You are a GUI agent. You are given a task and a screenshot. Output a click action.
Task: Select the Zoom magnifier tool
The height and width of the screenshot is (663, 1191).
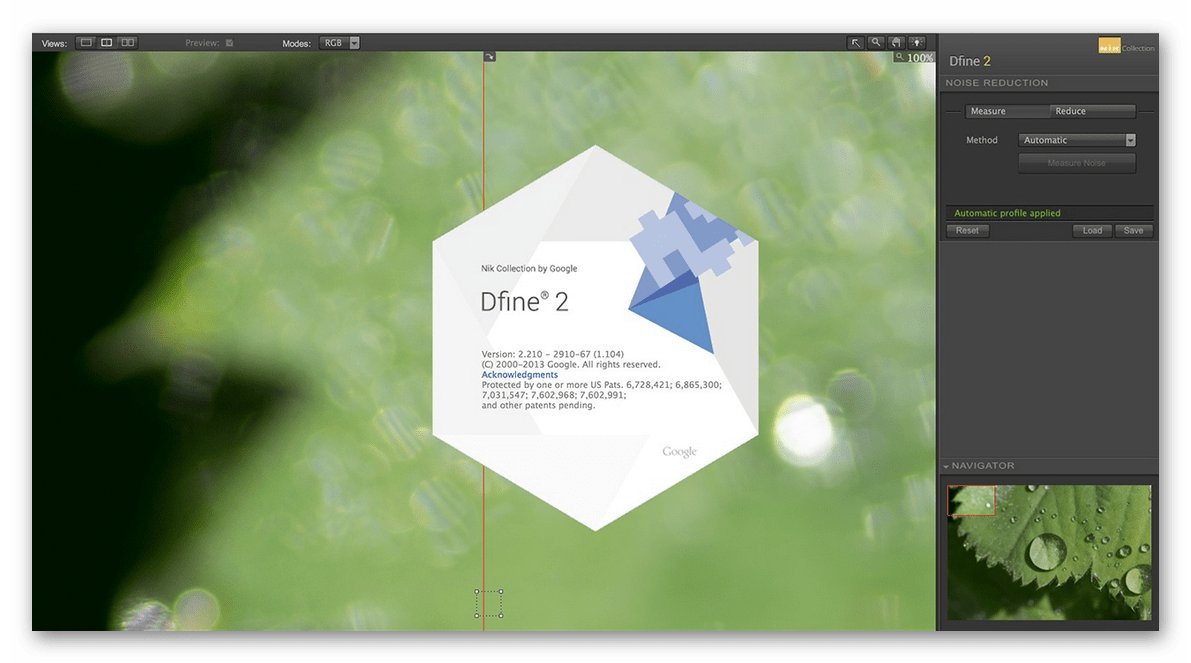(x=876, y=43)
